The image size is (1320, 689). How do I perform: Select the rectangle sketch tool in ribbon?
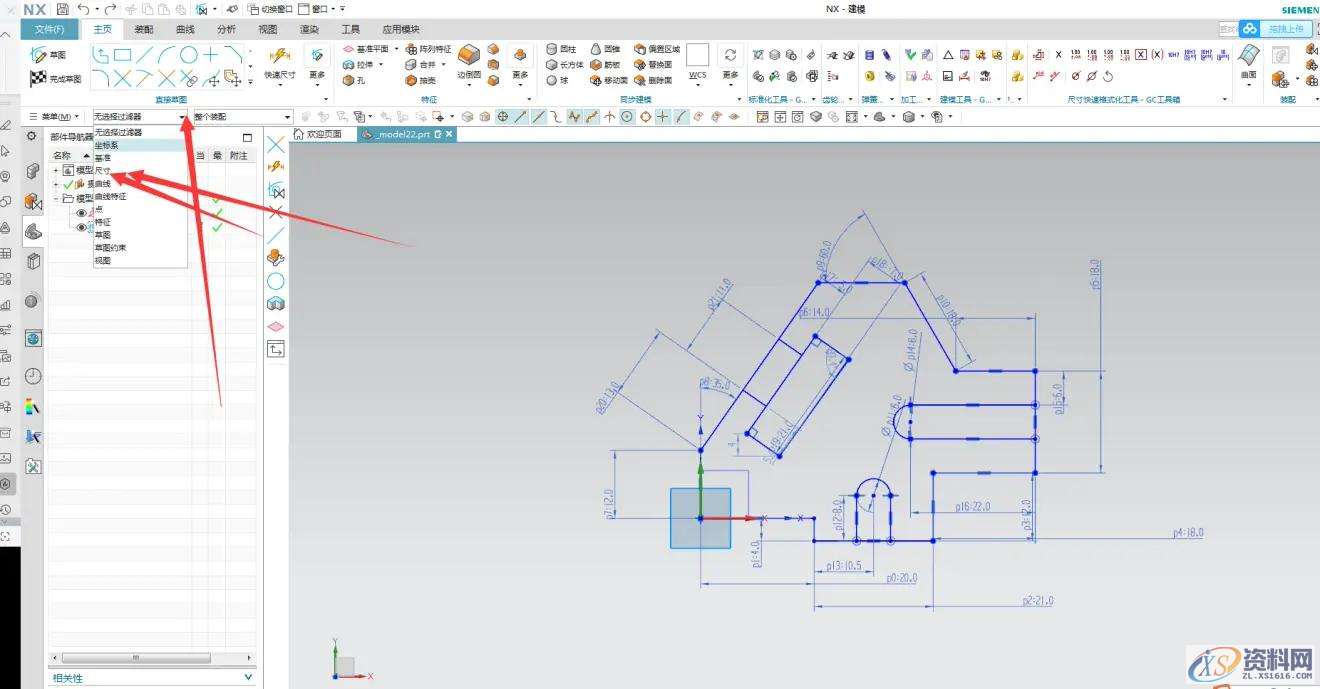point(122,55)
